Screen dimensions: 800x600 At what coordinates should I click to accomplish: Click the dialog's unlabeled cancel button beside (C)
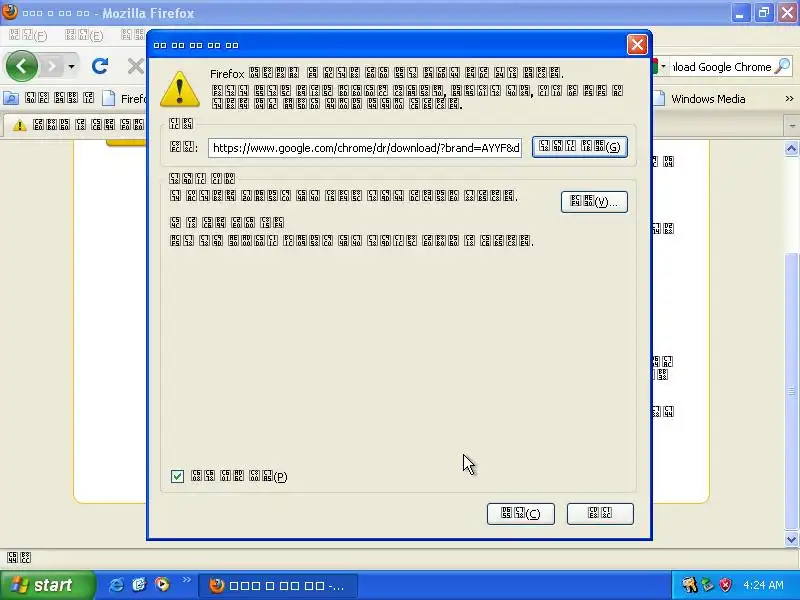tap(600, 514)
